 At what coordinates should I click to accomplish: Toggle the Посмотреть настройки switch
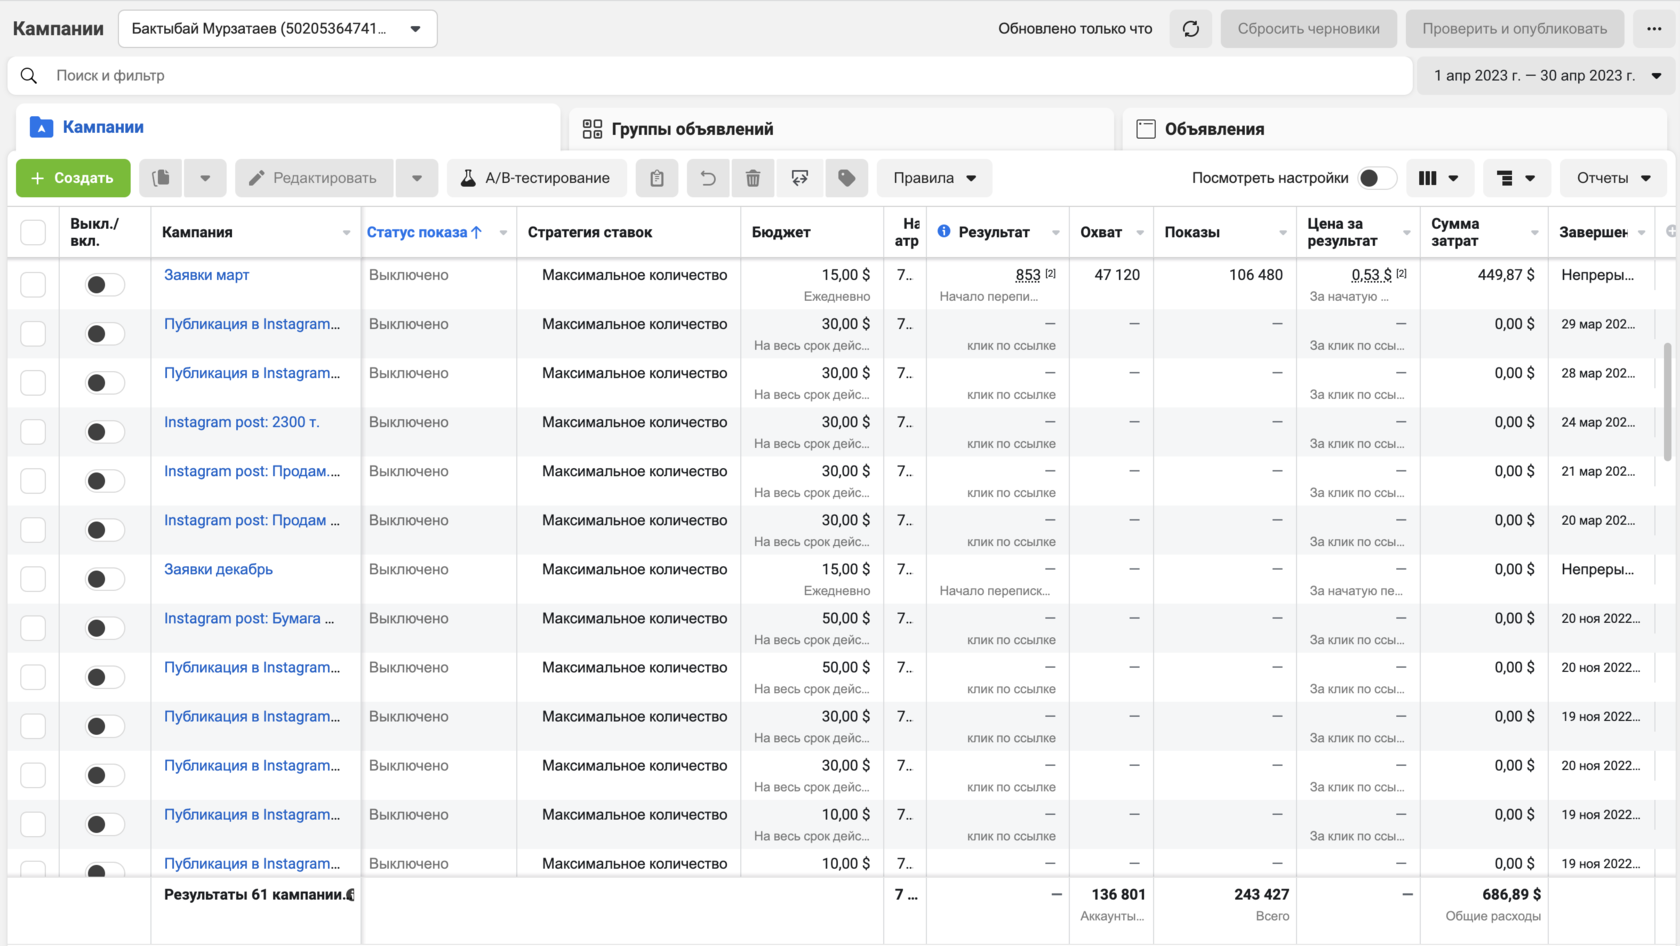pyautogui.click(x=1376, y=178)
